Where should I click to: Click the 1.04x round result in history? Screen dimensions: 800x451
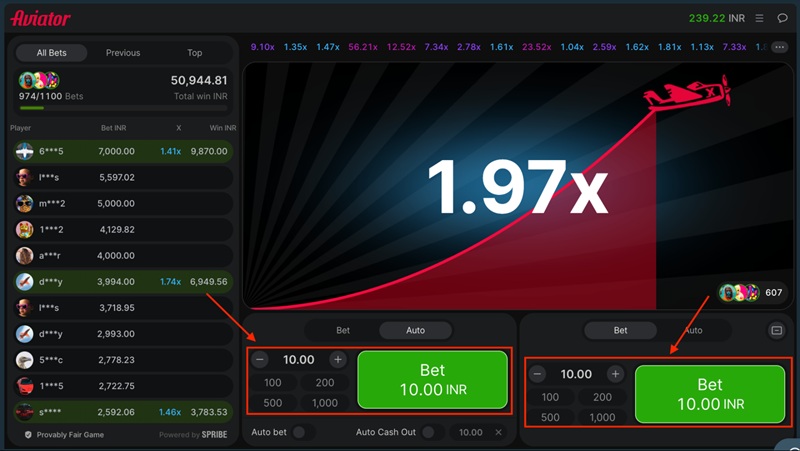572,47
